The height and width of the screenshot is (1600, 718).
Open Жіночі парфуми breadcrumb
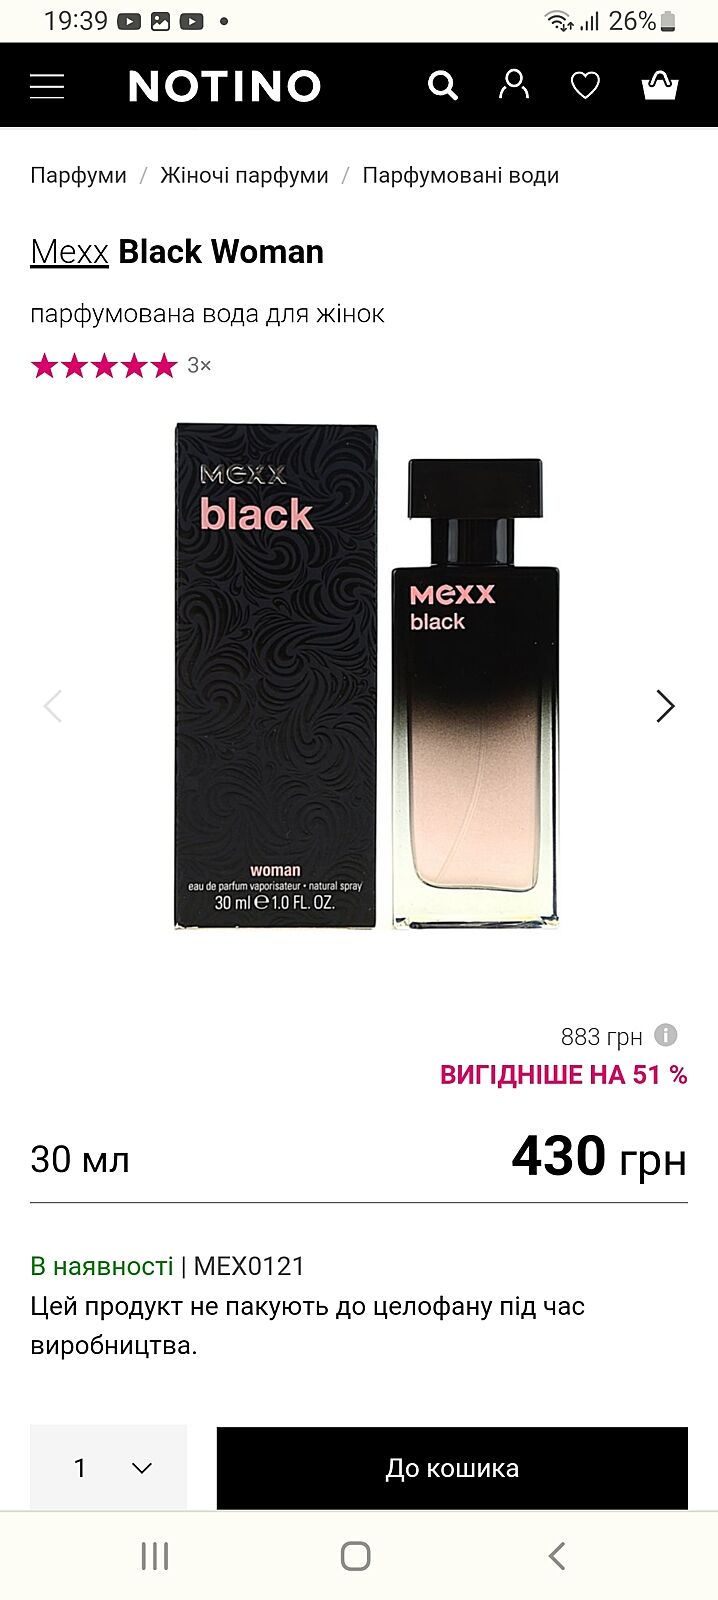[244, 175]
